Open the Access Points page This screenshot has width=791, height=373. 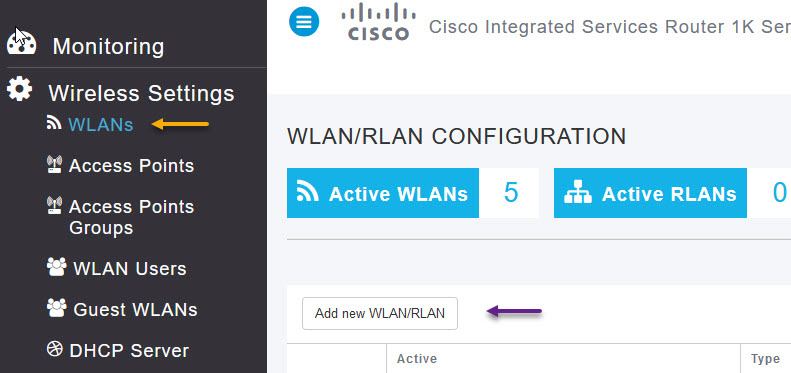coord(131,166)
